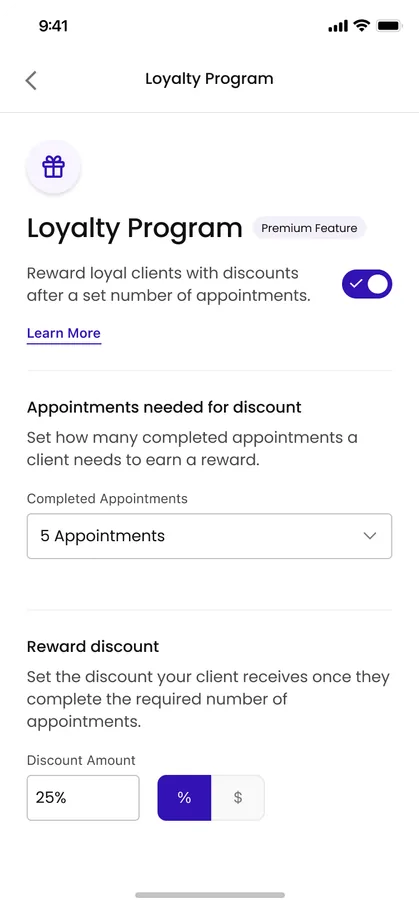Viewport: 419px width, 908px height.
Task: Tap the gift box icon
Action: pyautogui.click(x=53, y=167)
